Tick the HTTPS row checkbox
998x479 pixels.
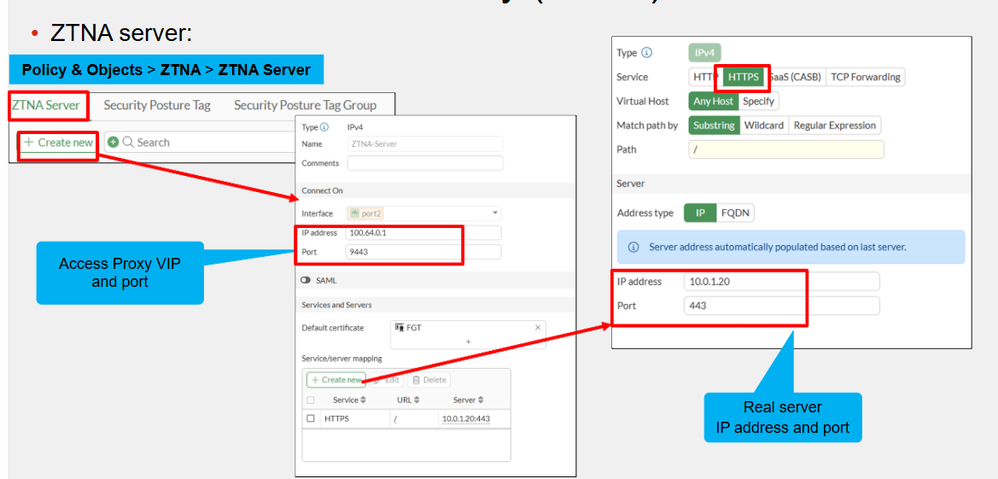pyautogui.click(x=311, y=419)
